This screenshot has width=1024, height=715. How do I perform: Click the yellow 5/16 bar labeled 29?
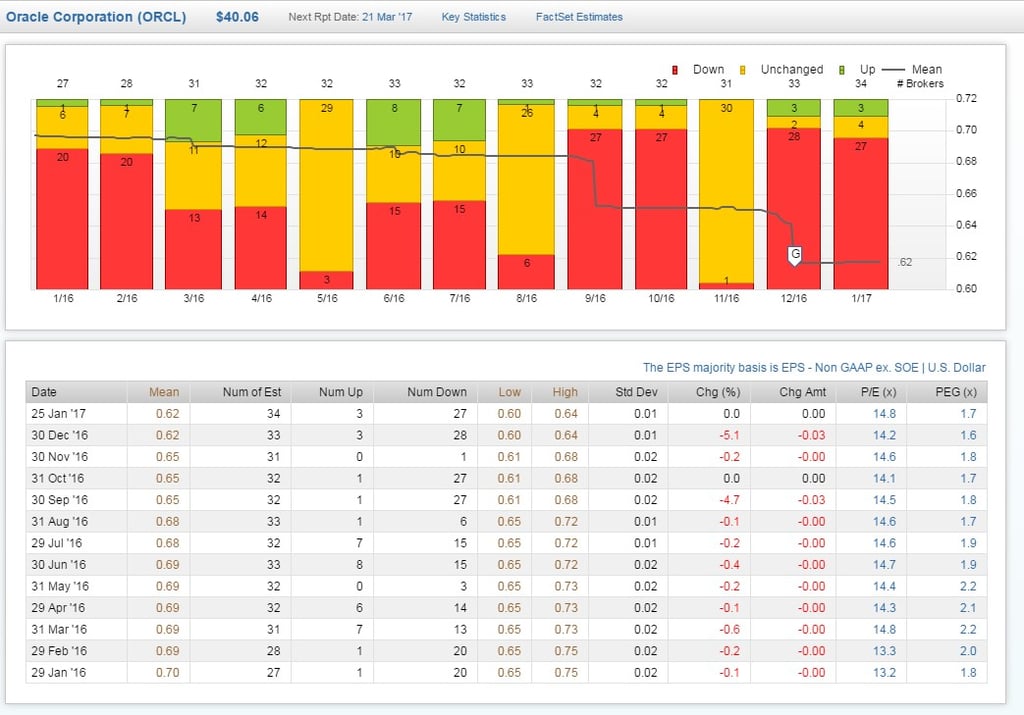pyautogui.click(x=327, y=185)
